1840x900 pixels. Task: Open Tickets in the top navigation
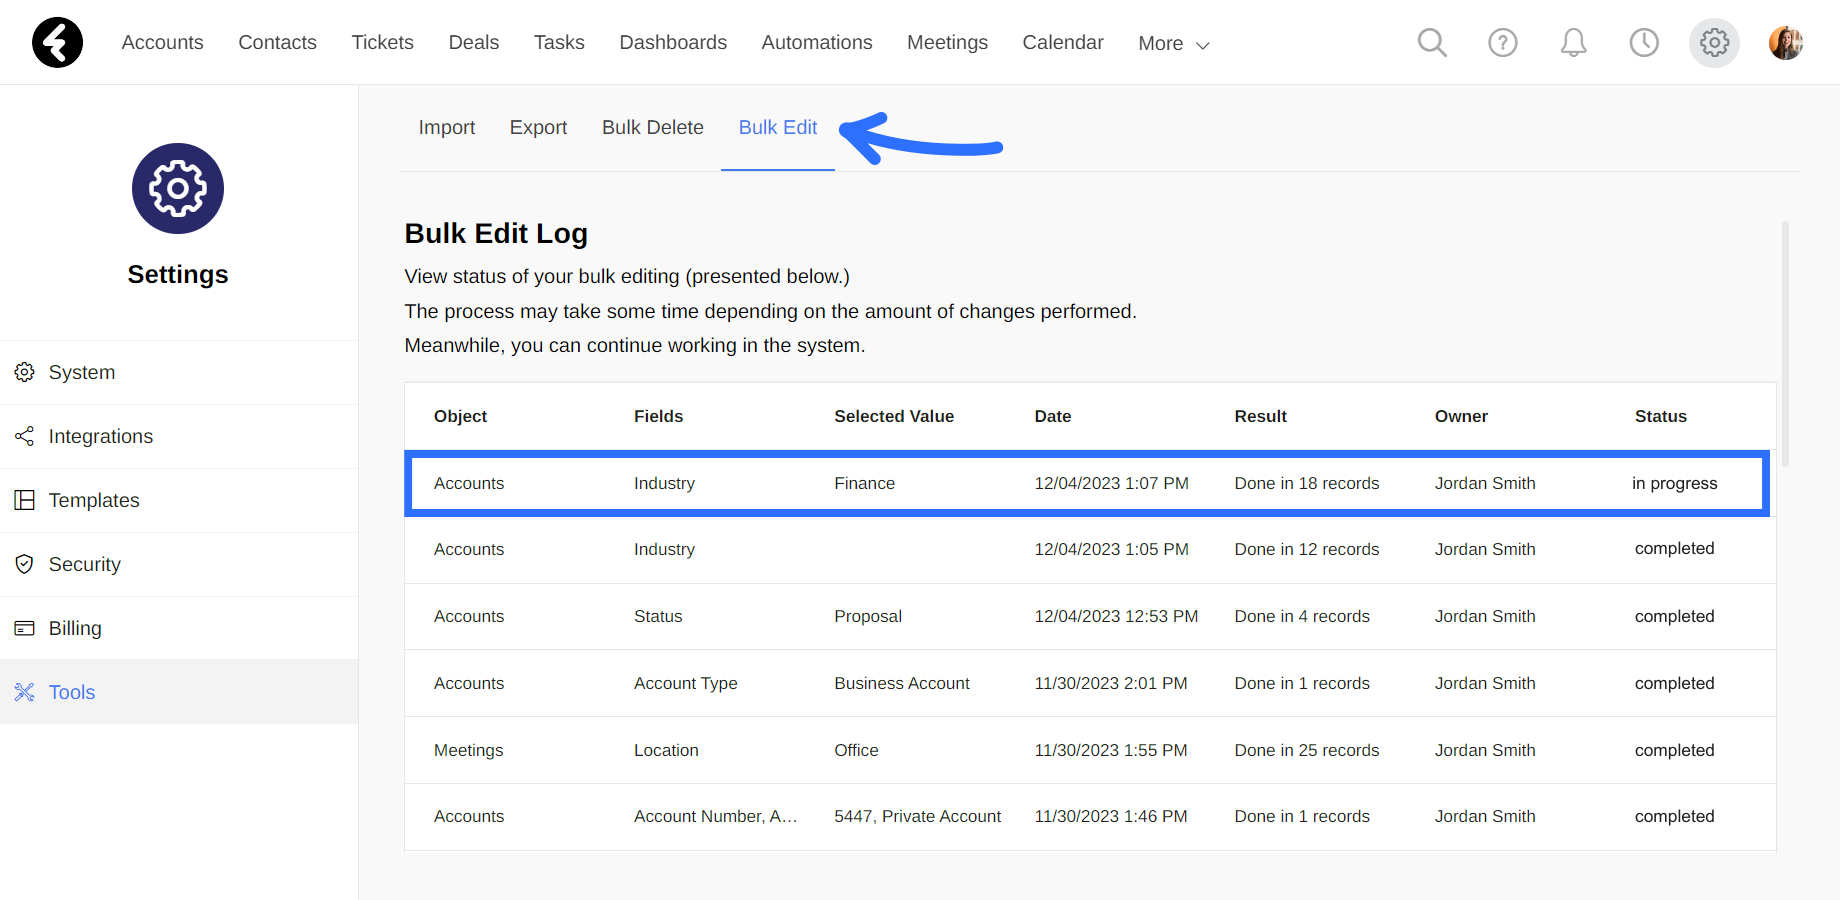[x=382, y=42]
